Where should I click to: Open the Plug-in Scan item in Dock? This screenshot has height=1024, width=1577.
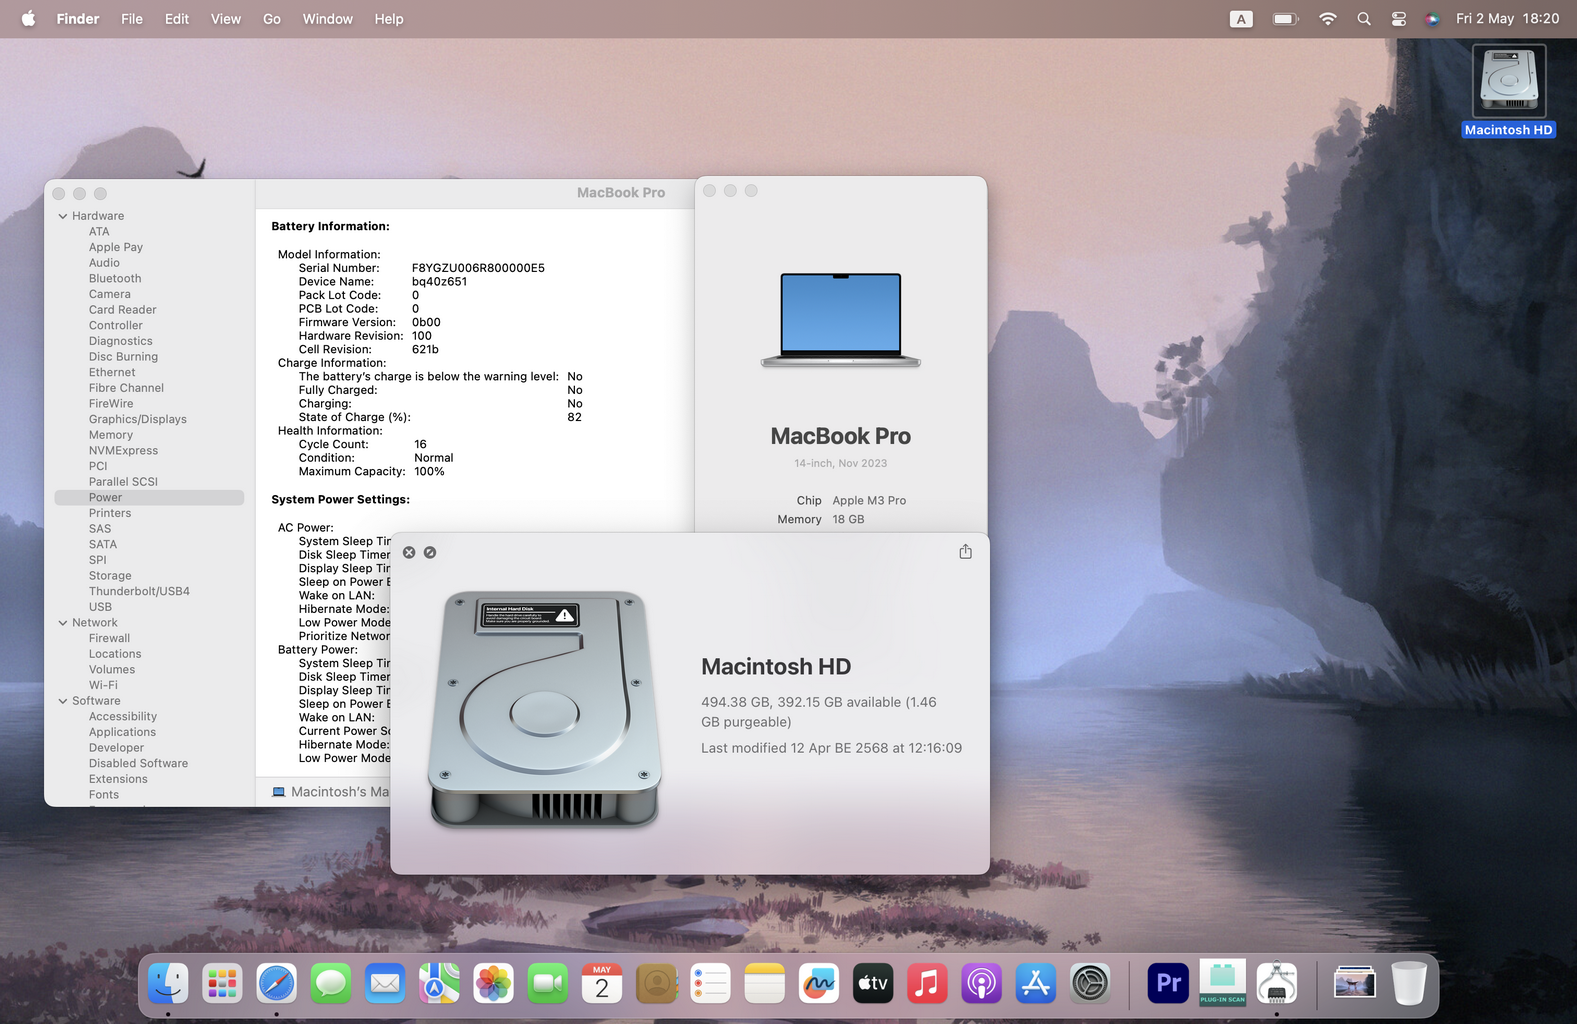pyautogui.click(x=1222, y=984)
